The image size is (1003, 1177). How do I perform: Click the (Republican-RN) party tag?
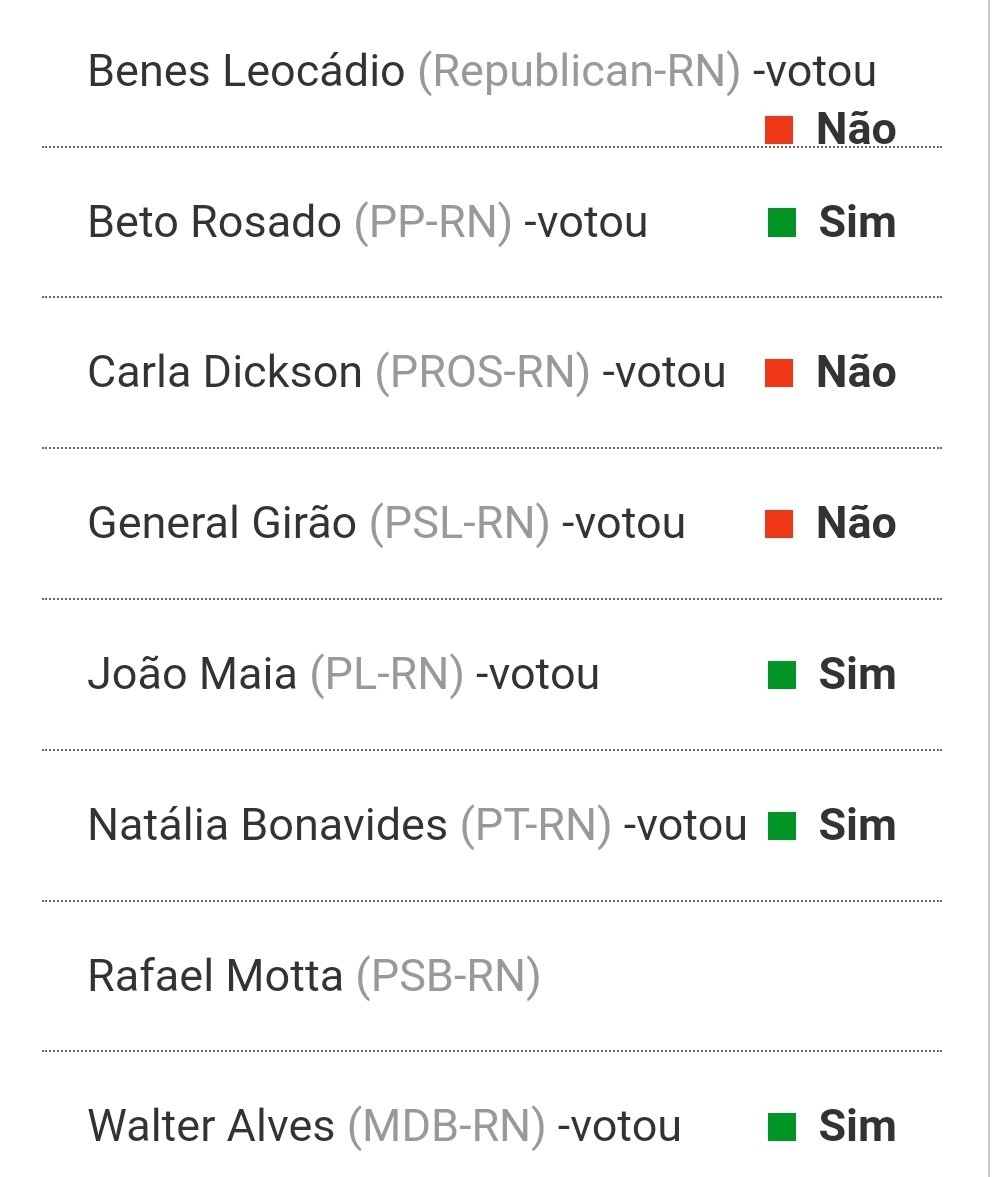tap(579, 72)
